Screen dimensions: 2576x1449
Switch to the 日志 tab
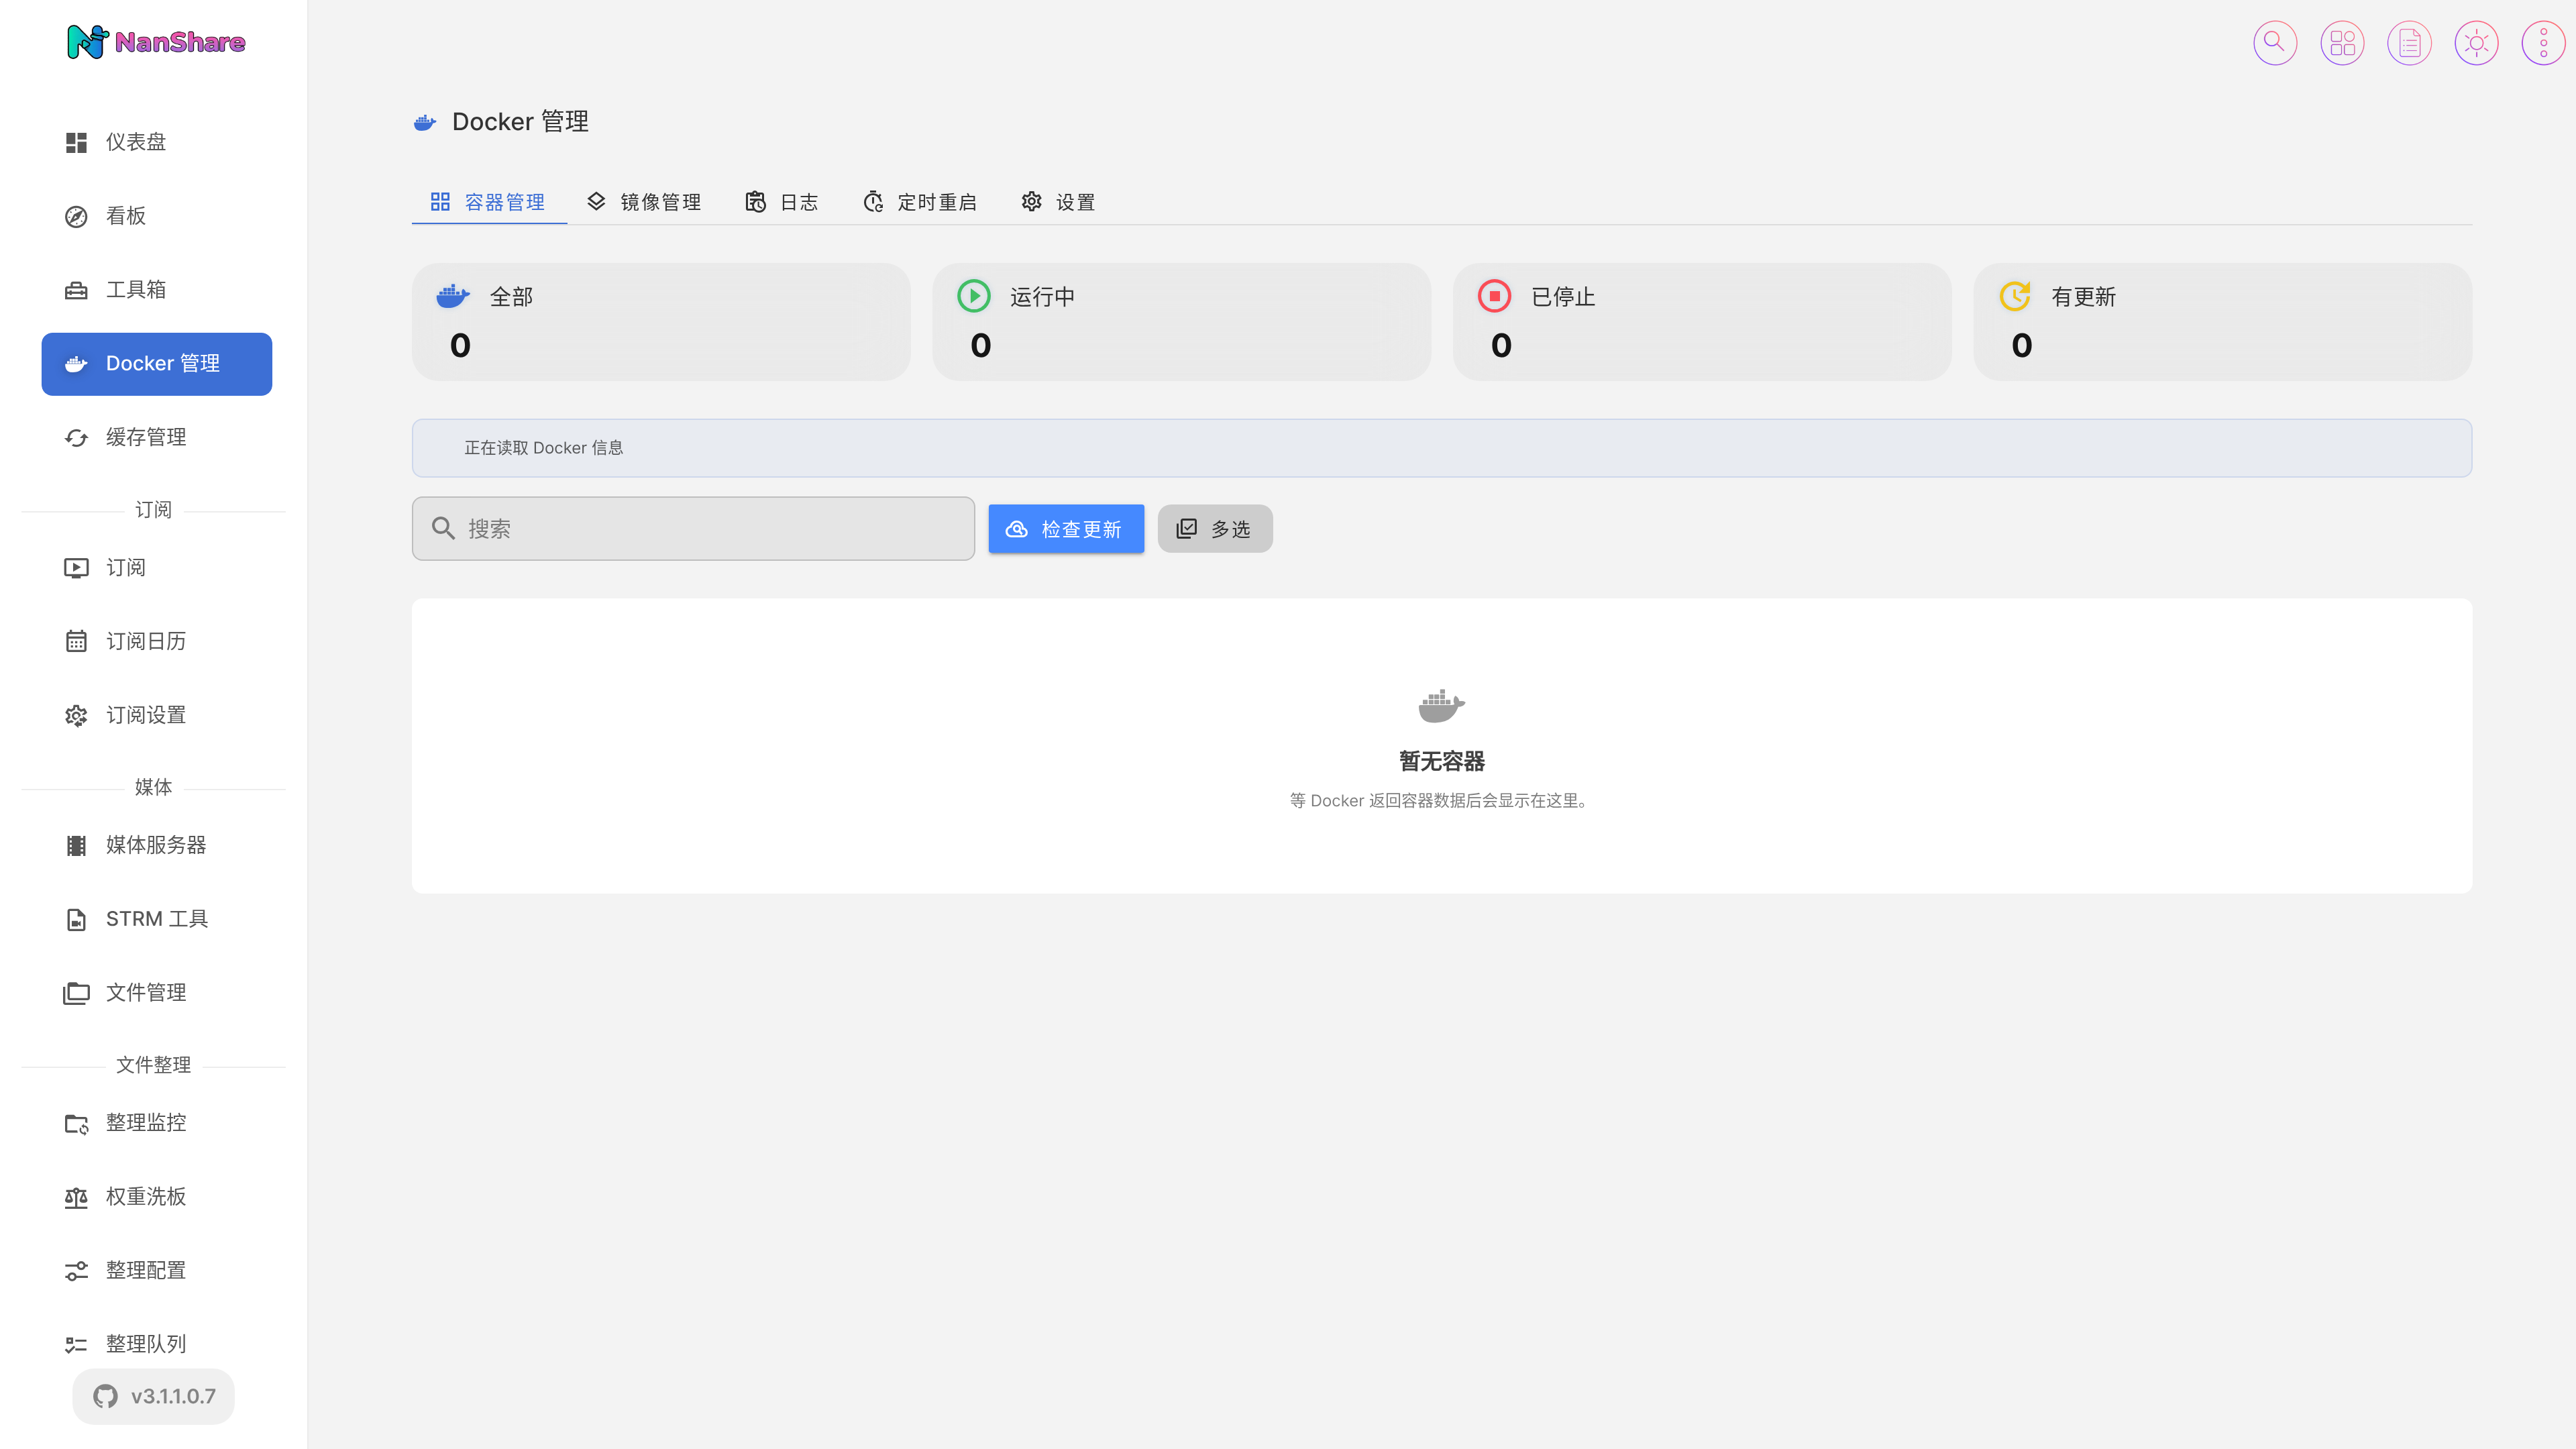[x=782, y=202]
